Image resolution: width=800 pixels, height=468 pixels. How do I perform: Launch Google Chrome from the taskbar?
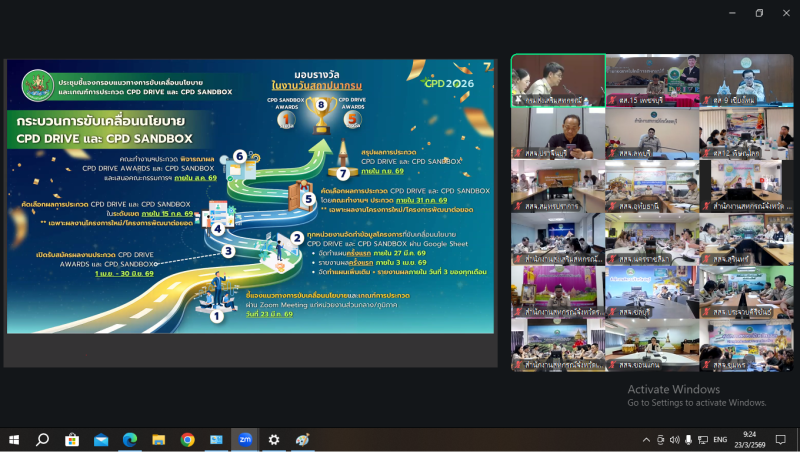187,439
